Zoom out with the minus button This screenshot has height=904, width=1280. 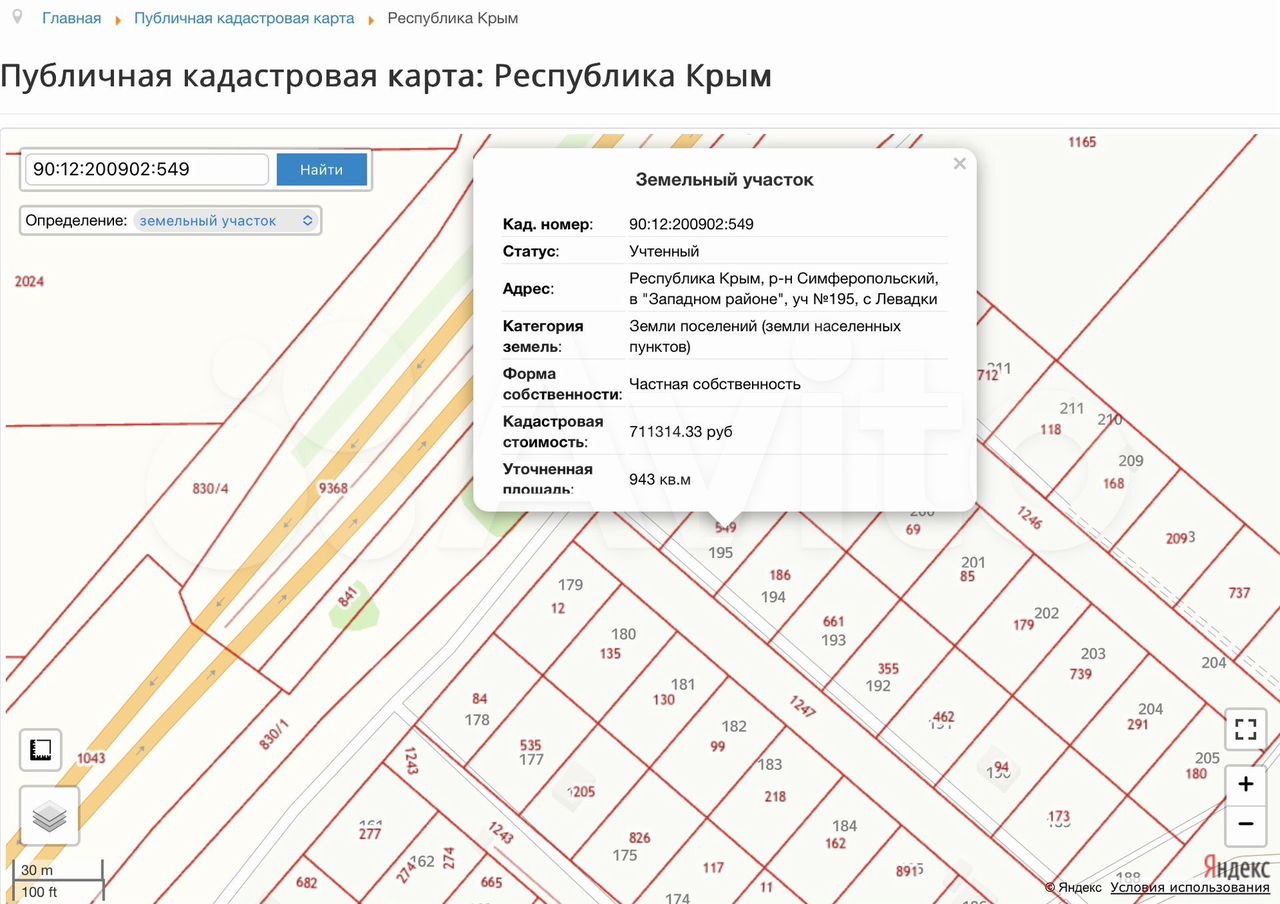tap(1245, 824)
